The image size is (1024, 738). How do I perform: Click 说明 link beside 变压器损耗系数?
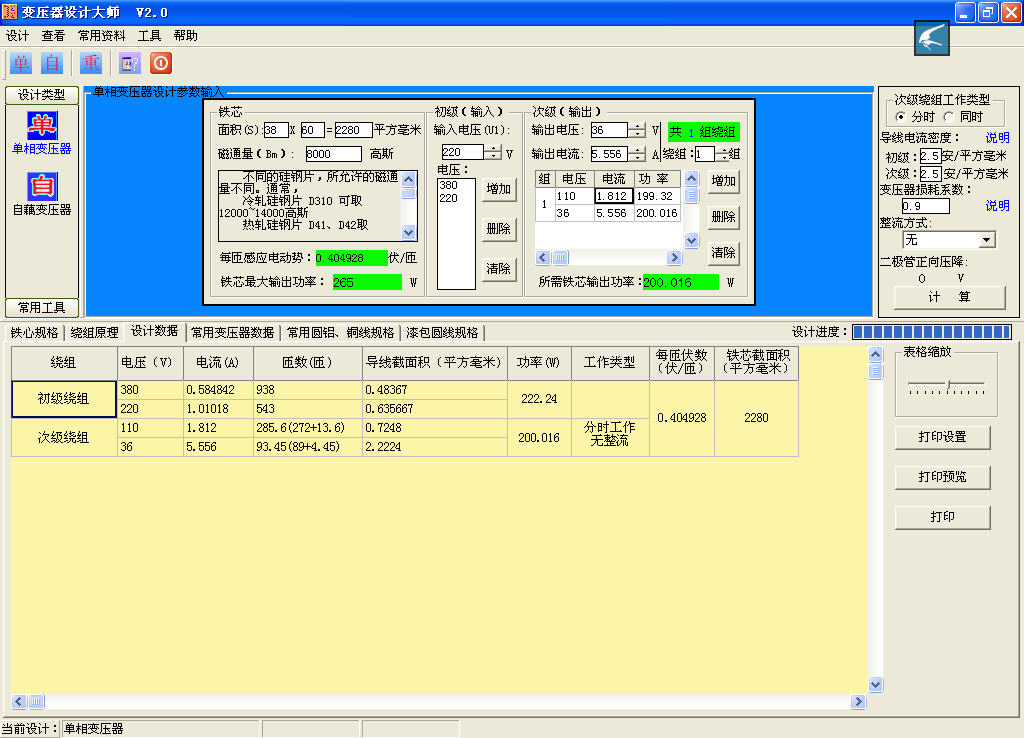click(x=997, y=206)
